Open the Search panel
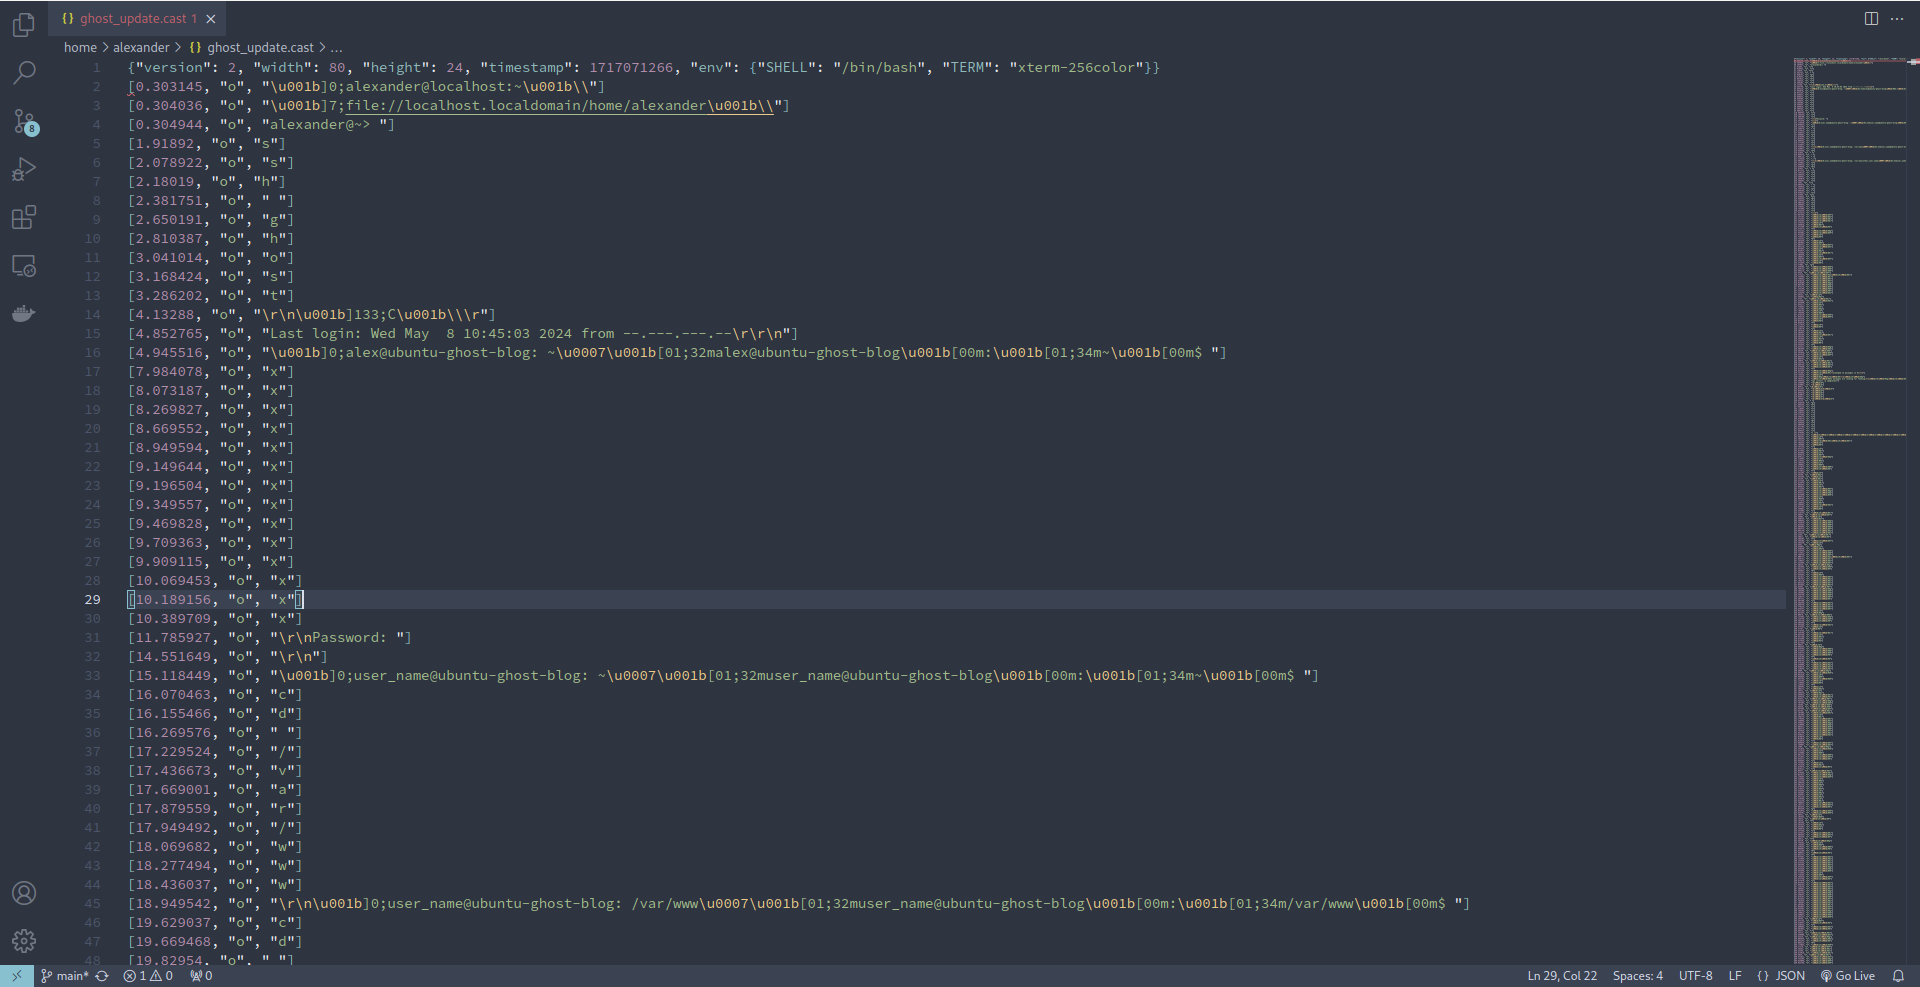This screenshot has width=1920, height=987. point(23,73)
